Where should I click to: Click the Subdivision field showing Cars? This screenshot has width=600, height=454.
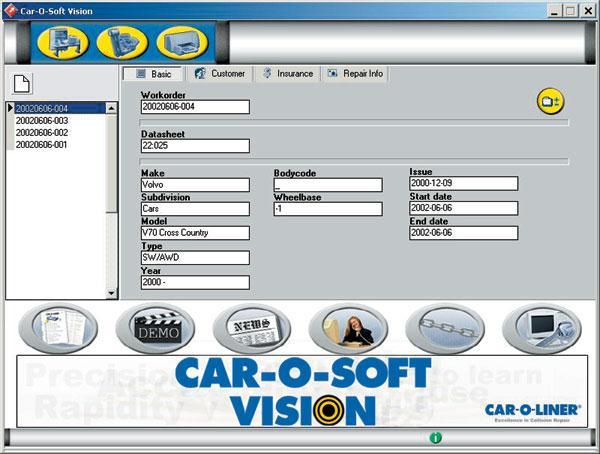point(195,209)
